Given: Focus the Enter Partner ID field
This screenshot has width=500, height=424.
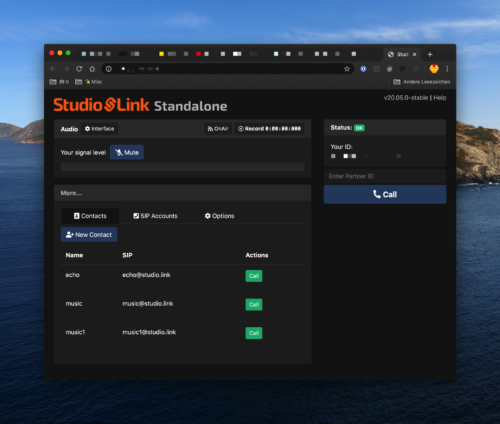Looking at the screenshot, I should (385, 176).
